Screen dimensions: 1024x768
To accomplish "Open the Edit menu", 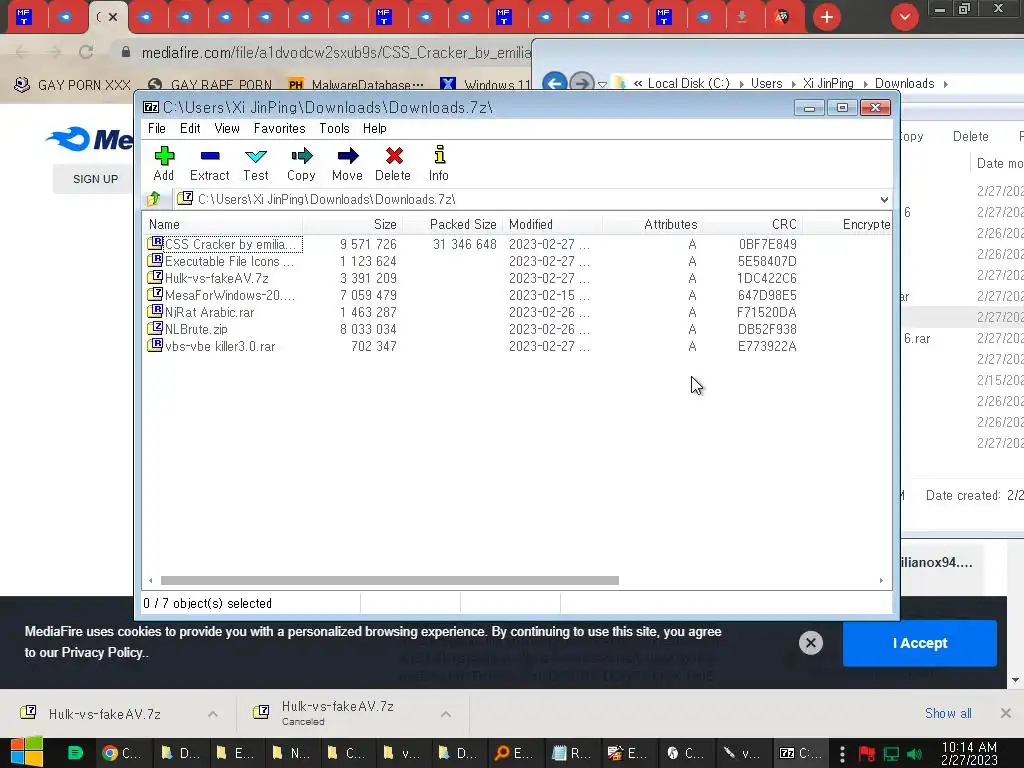I will pos(190,129).
